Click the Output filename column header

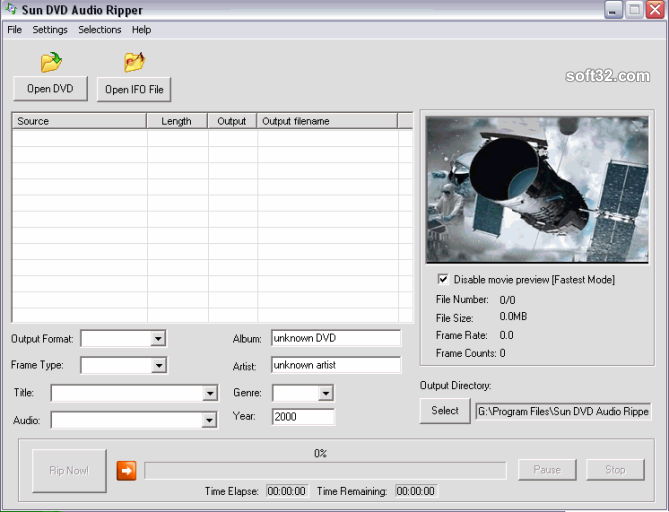pyautogui.click(x=327, y=121)
